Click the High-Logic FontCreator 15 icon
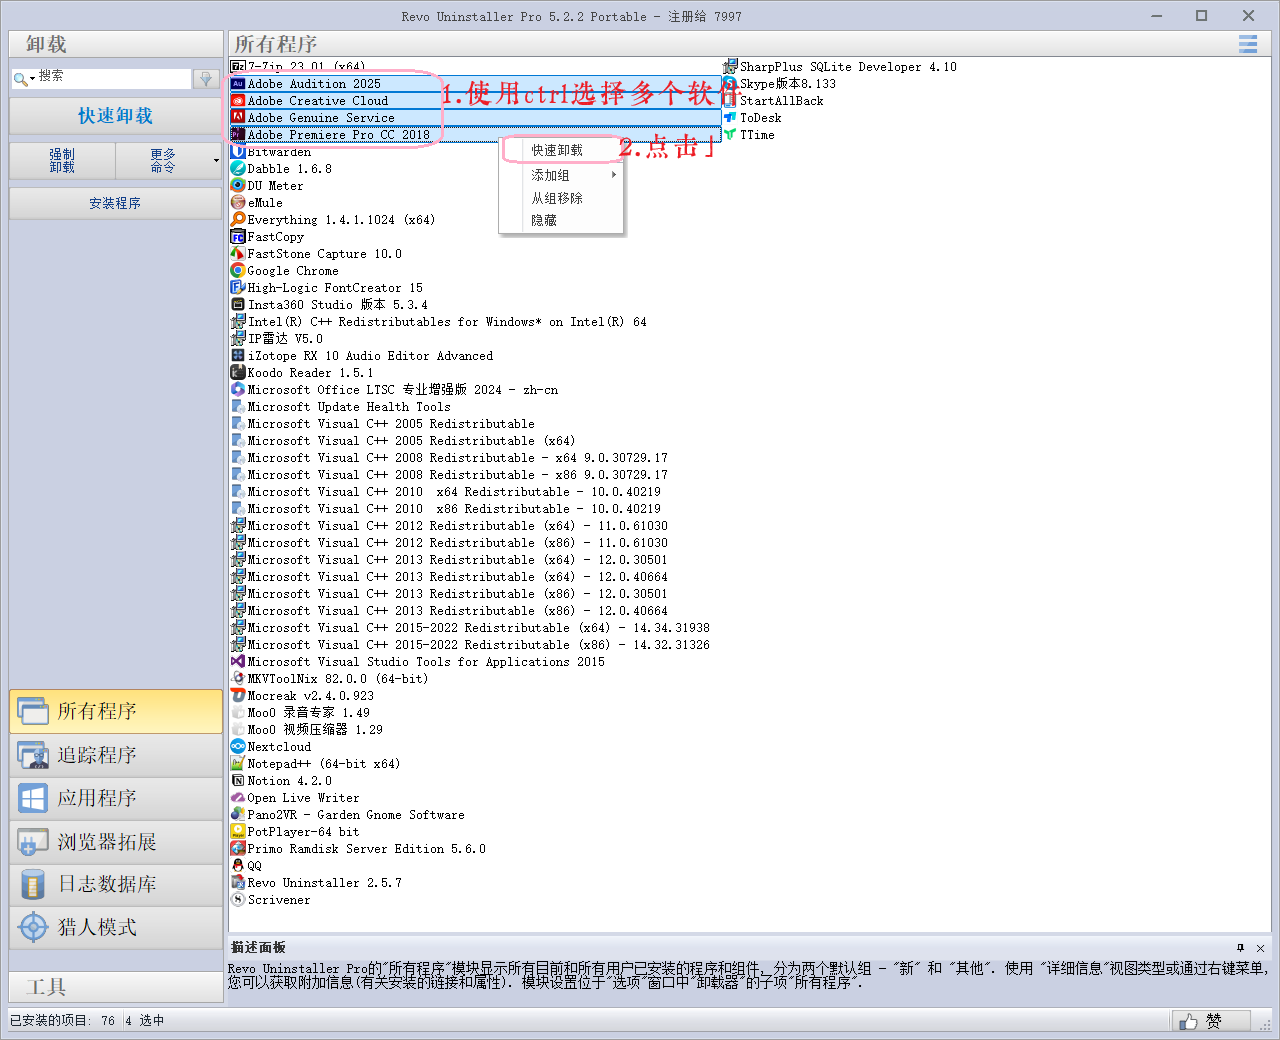 coord(238,288)
